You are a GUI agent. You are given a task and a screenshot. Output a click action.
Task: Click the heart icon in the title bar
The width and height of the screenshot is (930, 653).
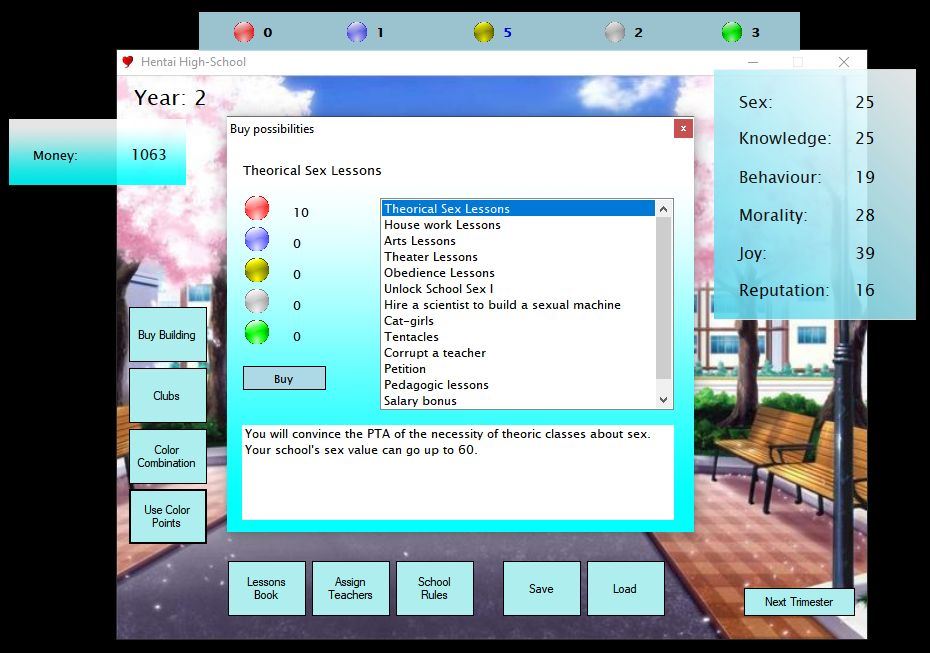128,62
